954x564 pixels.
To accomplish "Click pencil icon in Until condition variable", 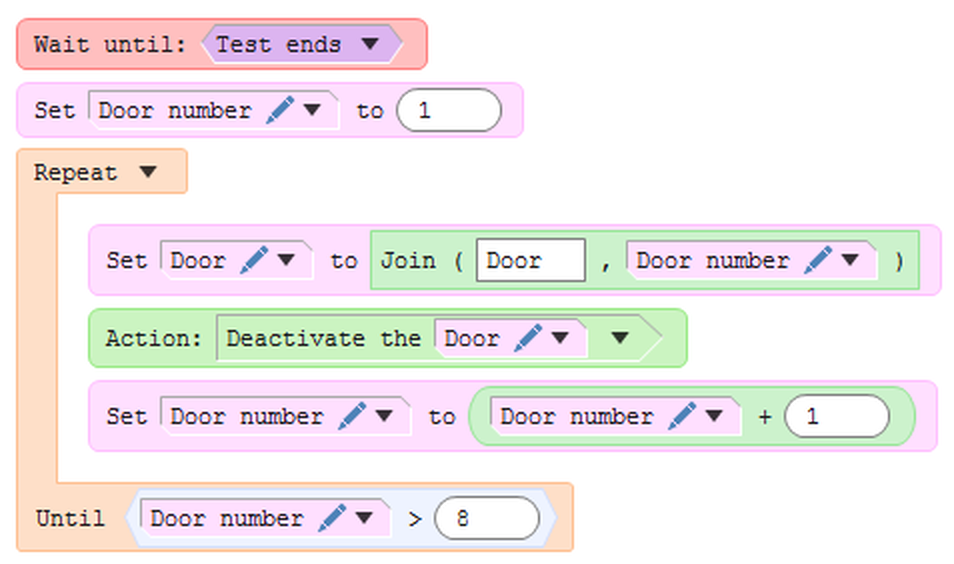I will pyautogui.click(x=331, y=519).
